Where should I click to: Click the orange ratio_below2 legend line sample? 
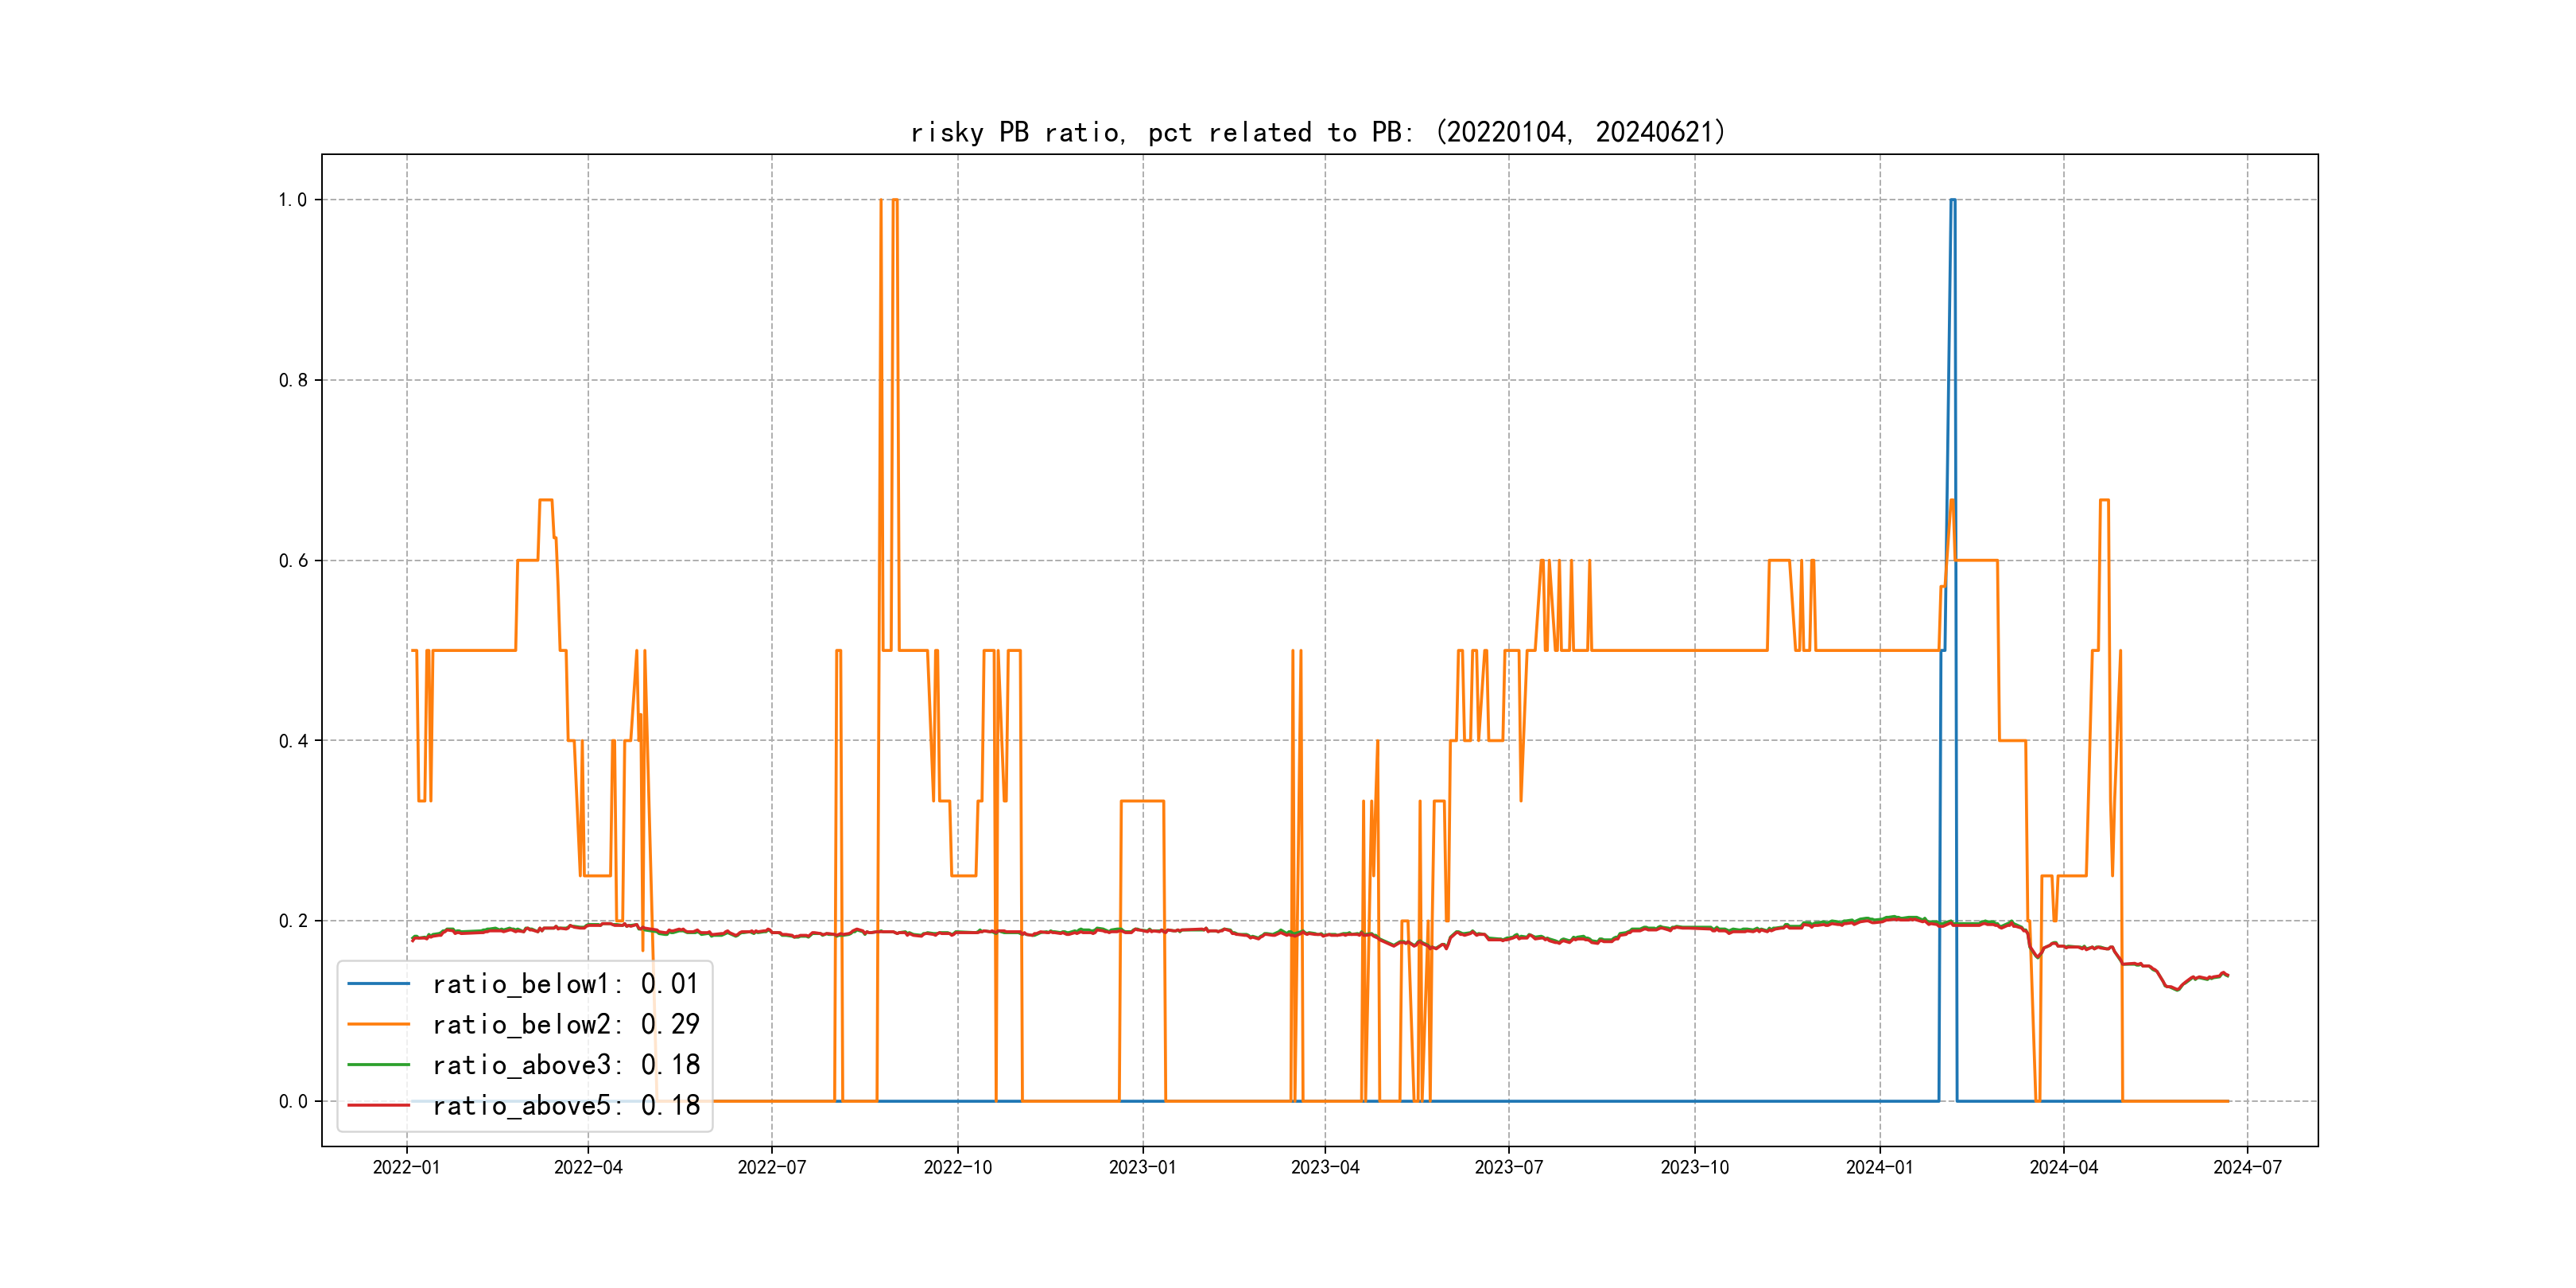[378, 1024]
